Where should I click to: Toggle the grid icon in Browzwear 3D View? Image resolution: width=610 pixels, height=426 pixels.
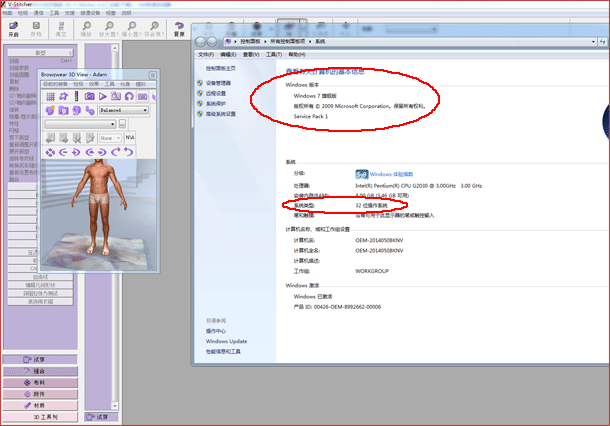pos(50,96)
